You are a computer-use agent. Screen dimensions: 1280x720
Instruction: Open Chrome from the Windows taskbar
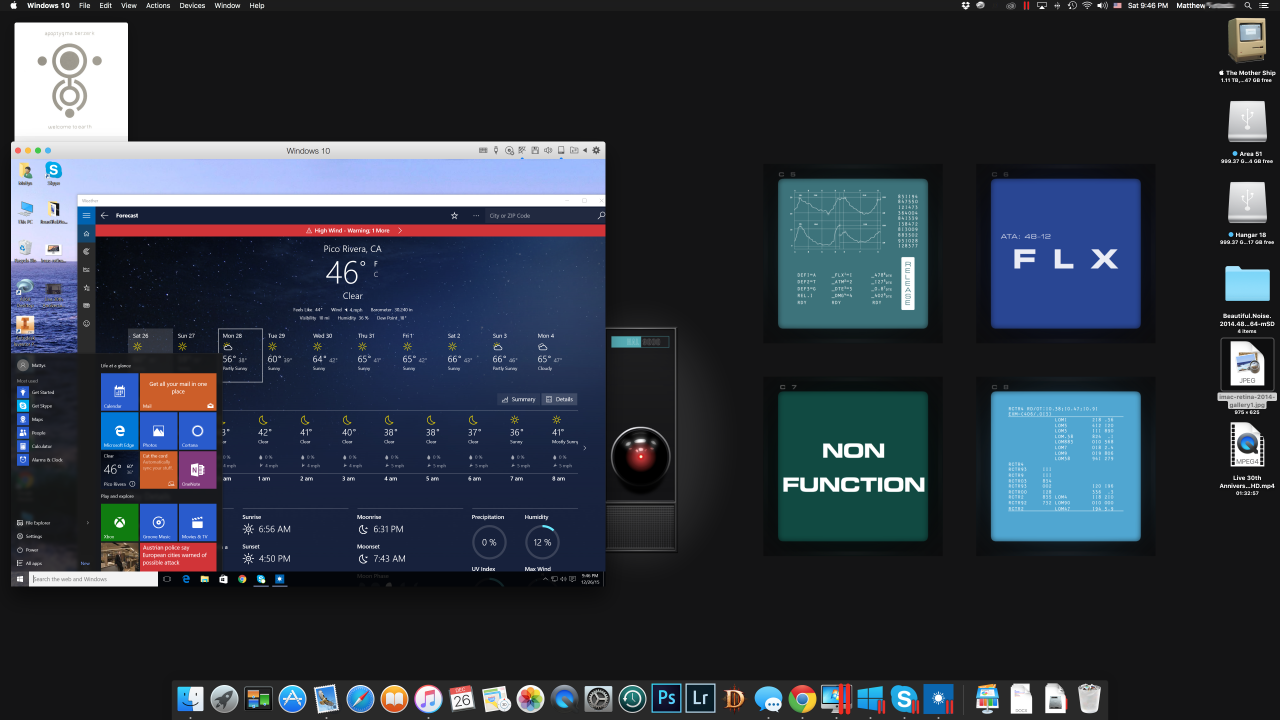(x=242, y=579)
